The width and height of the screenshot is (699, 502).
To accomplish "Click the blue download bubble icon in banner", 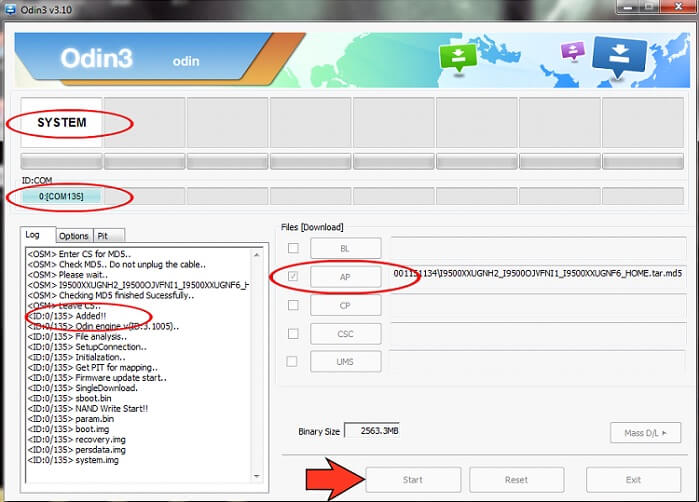I will click(x=619, y=56).
